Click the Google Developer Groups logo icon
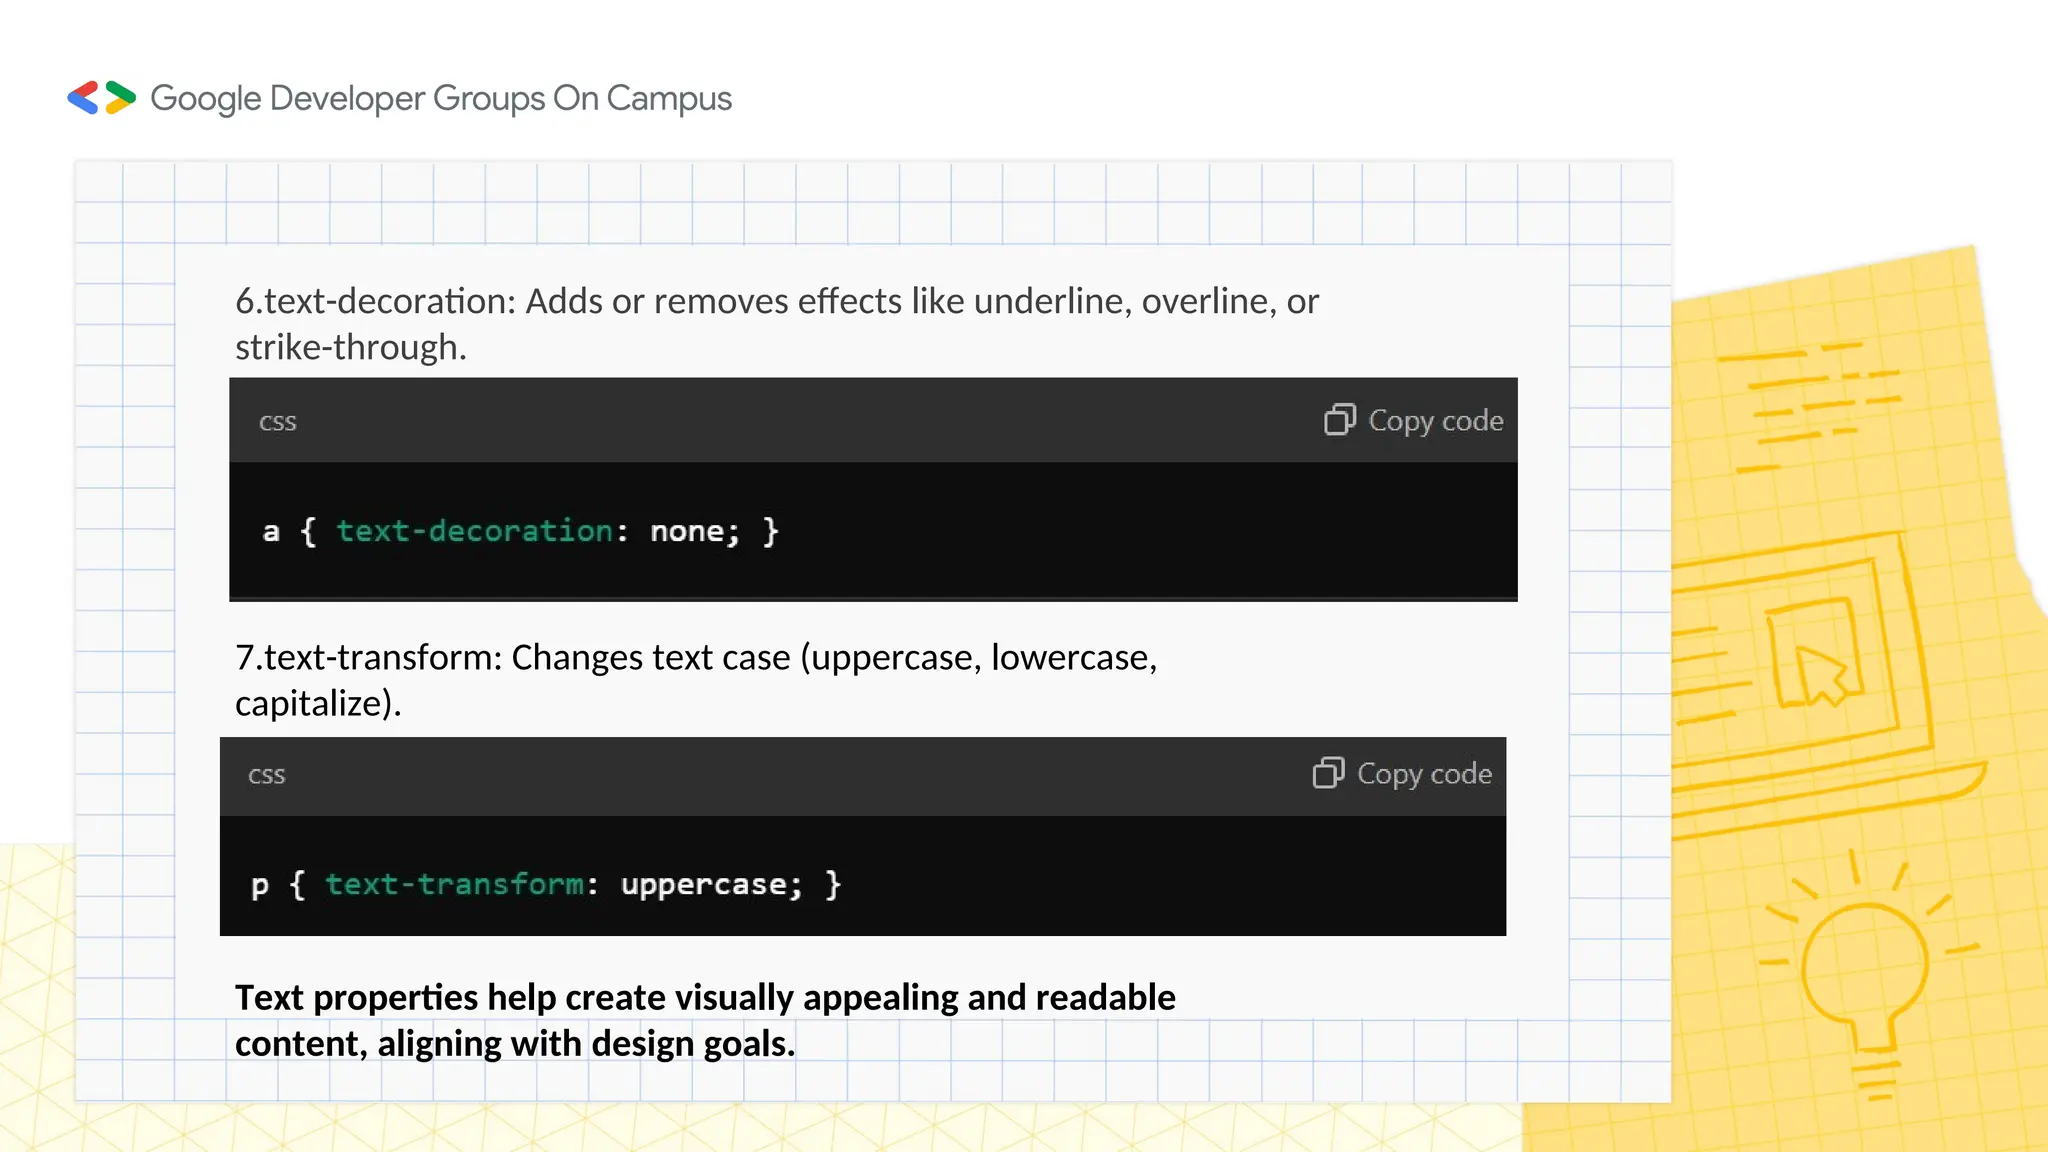2048x1152 pixels. coord(101,98)
